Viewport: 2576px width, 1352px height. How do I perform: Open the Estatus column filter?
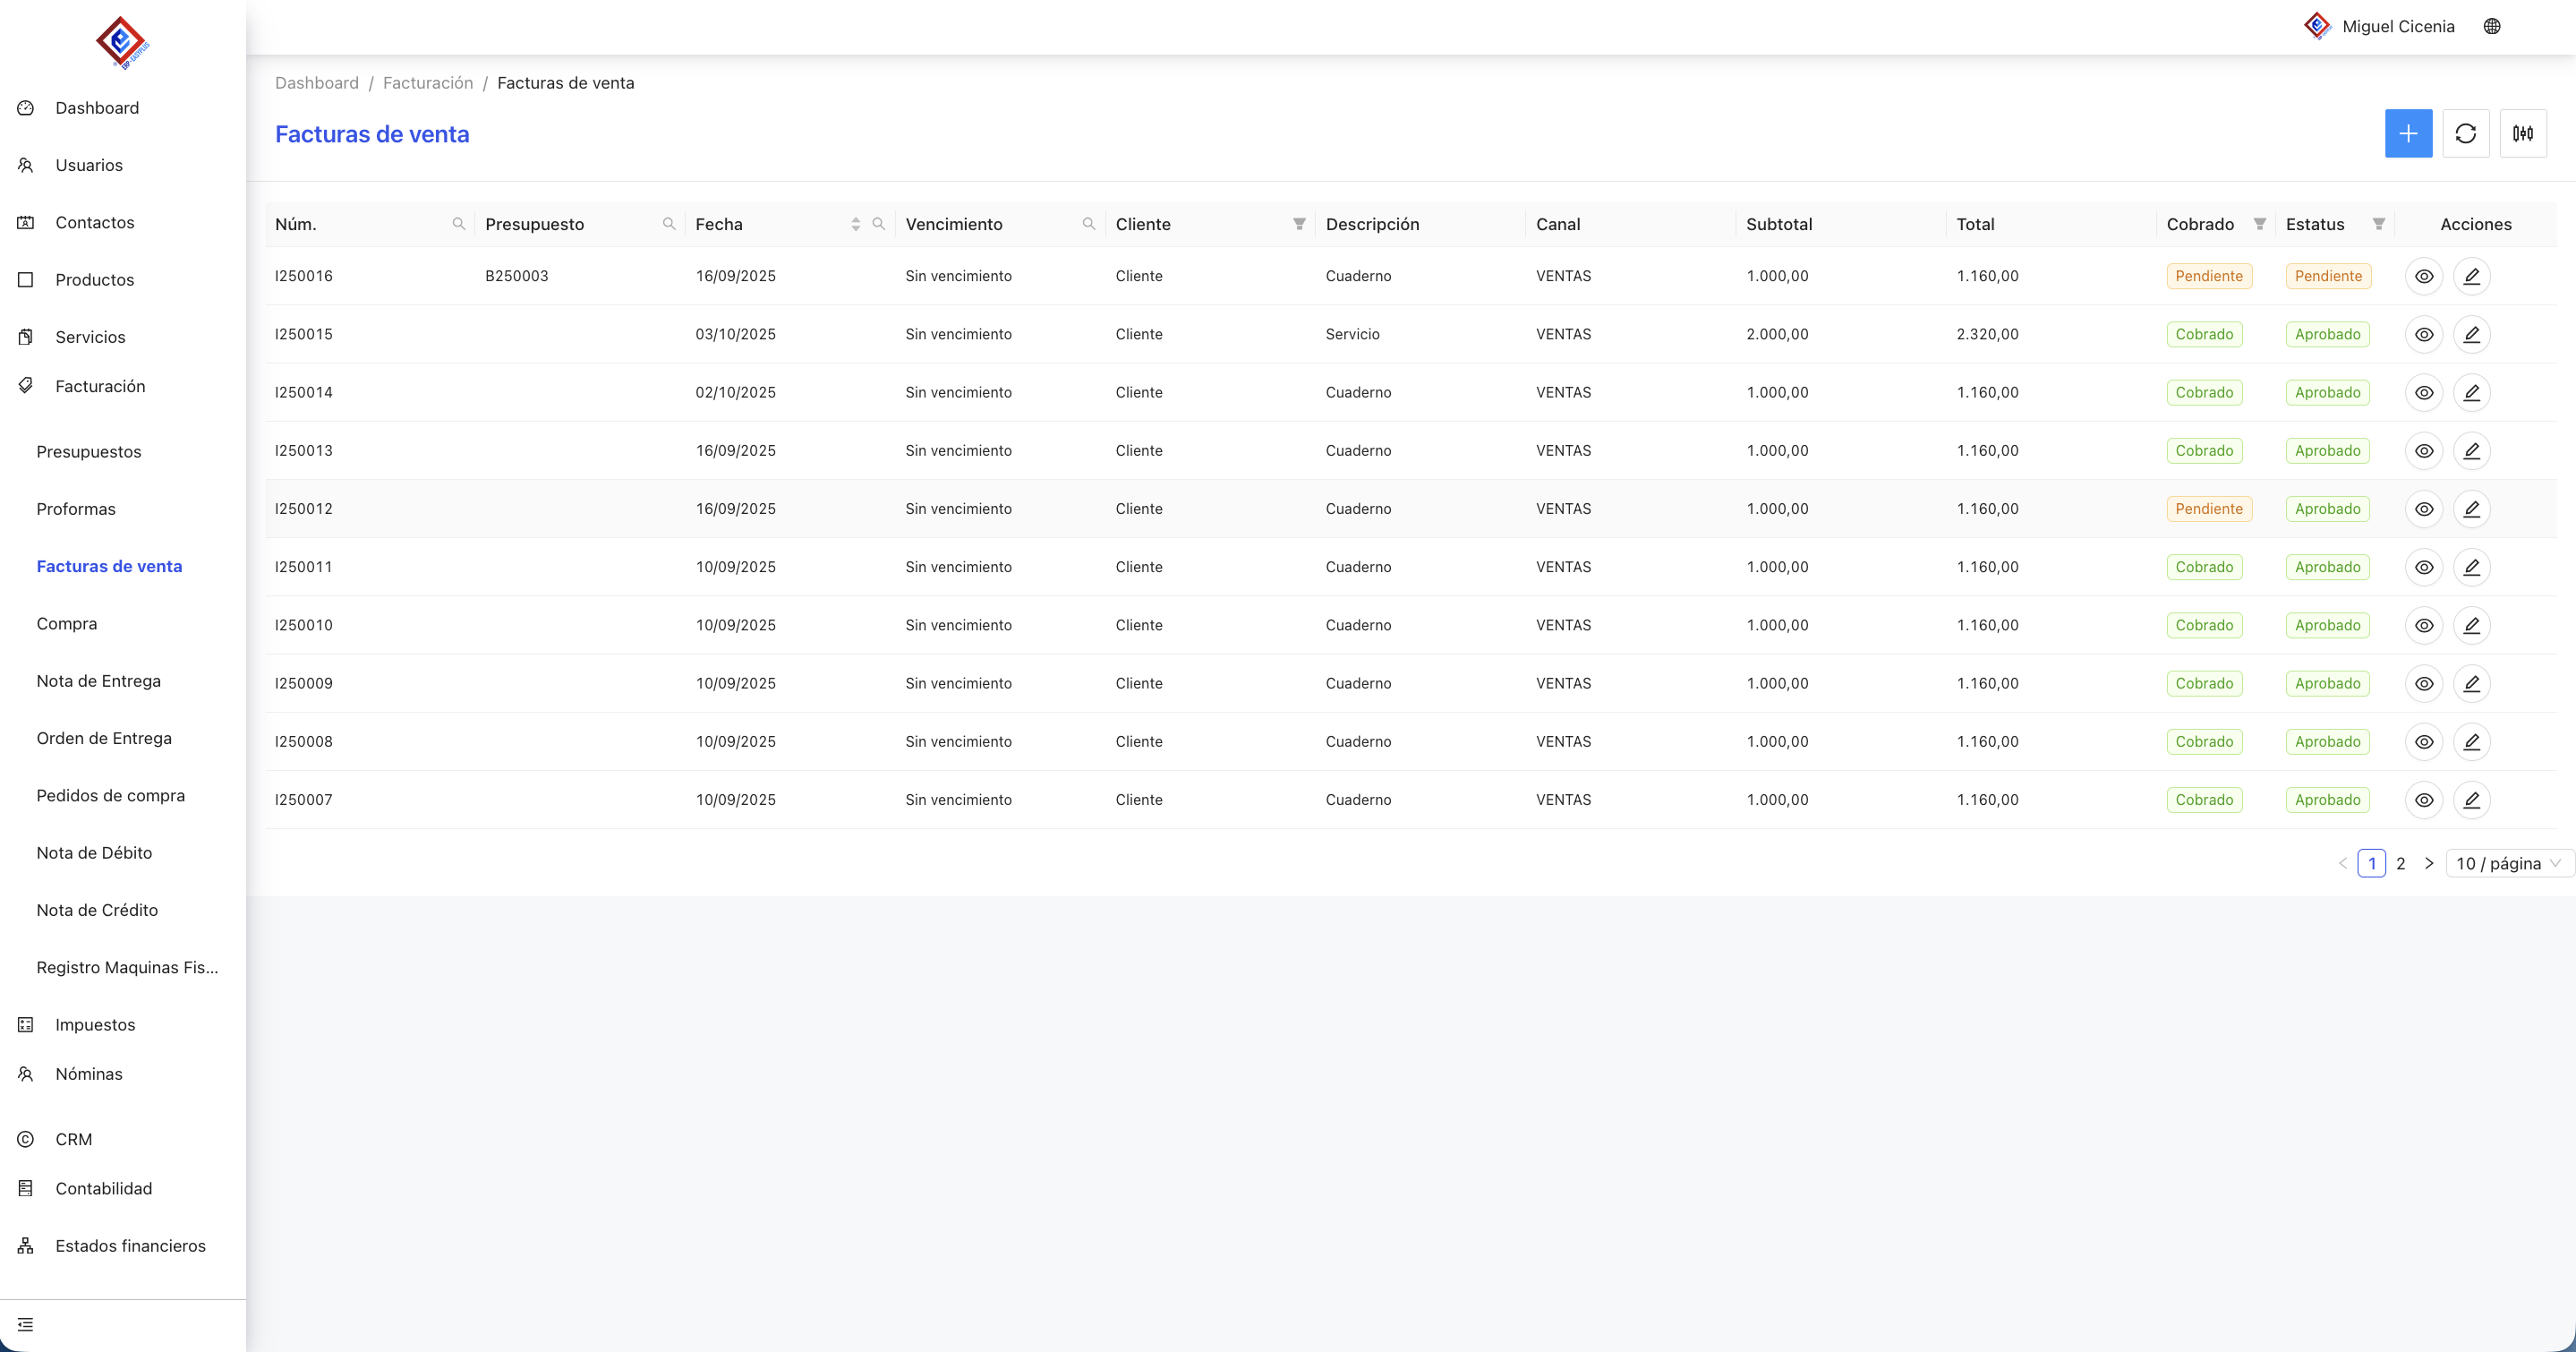click(x=2378, y=224)
